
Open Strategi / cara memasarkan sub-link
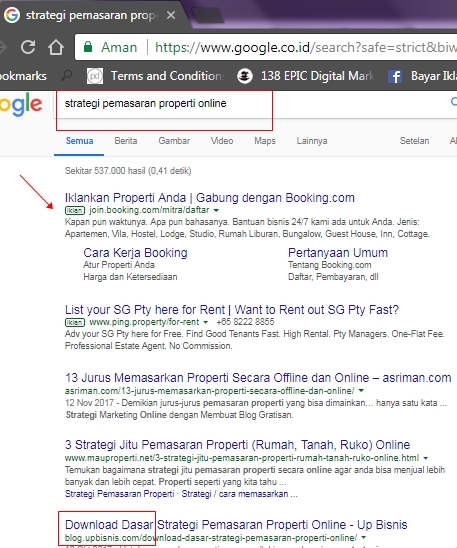click(x=239, y=494)
